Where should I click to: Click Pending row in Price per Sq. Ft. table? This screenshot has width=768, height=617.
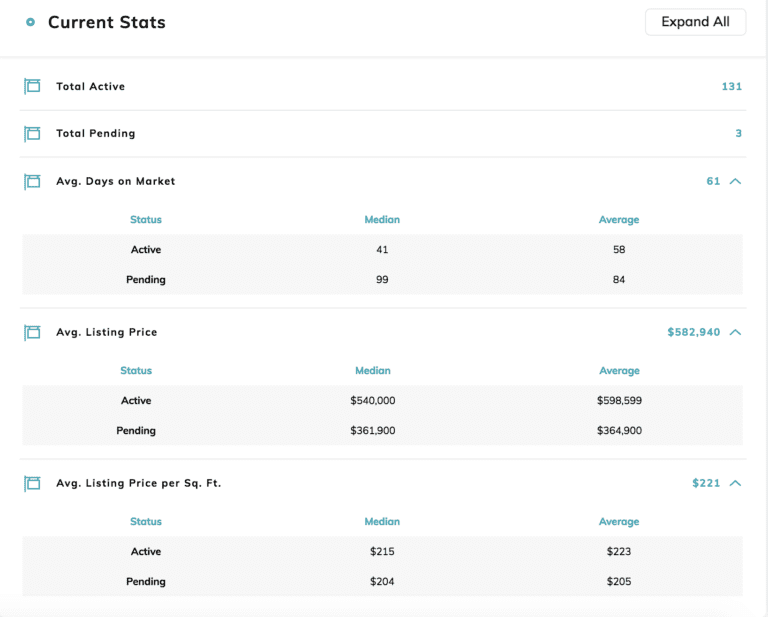tap(382, 581)
